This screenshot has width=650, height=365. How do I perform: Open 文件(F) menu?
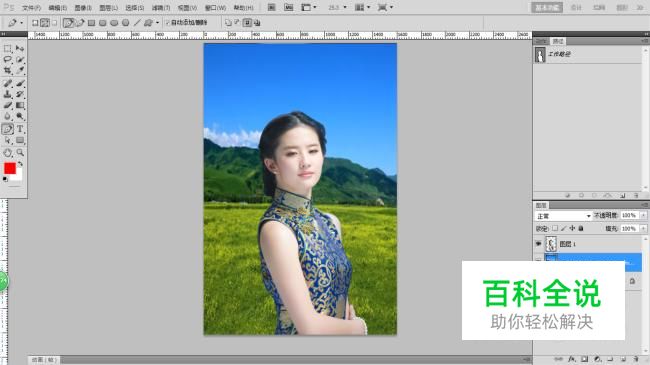coord(32,8)
